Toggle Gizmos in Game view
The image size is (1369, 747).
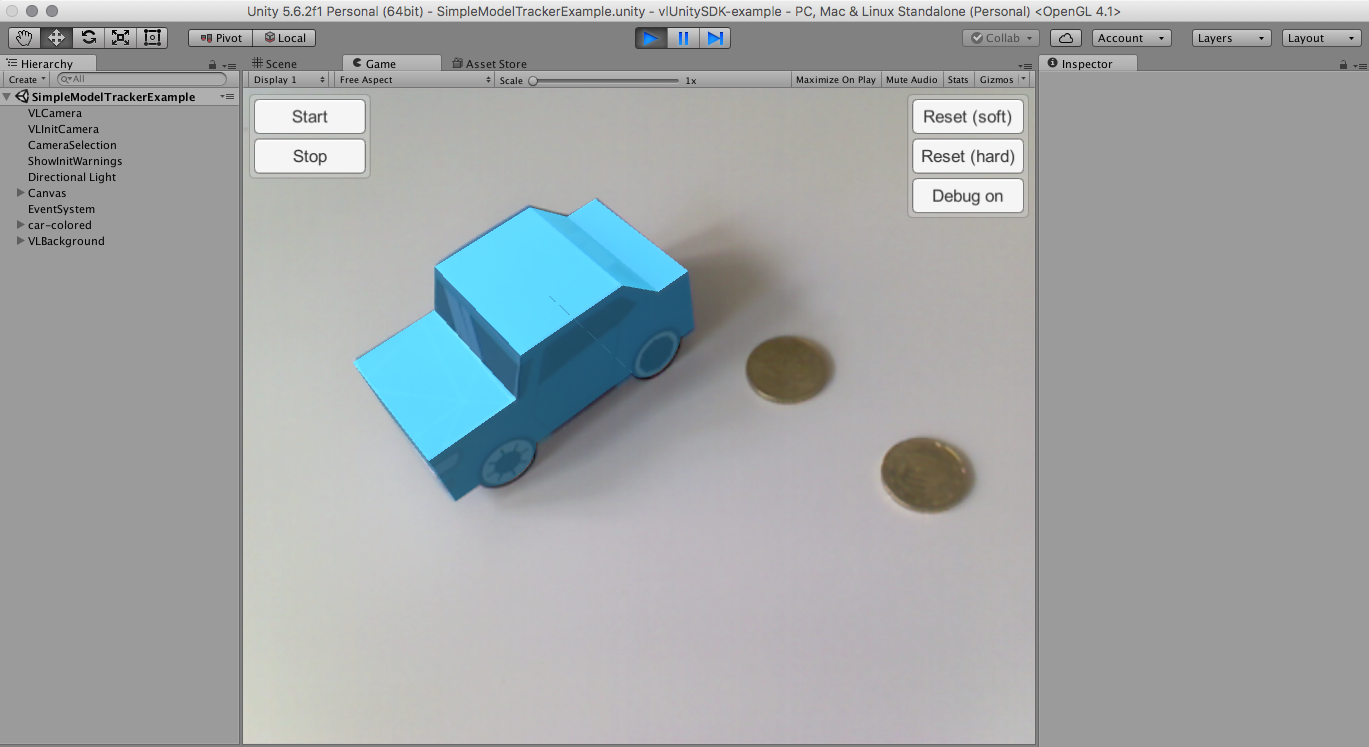[x=996, y=80]
